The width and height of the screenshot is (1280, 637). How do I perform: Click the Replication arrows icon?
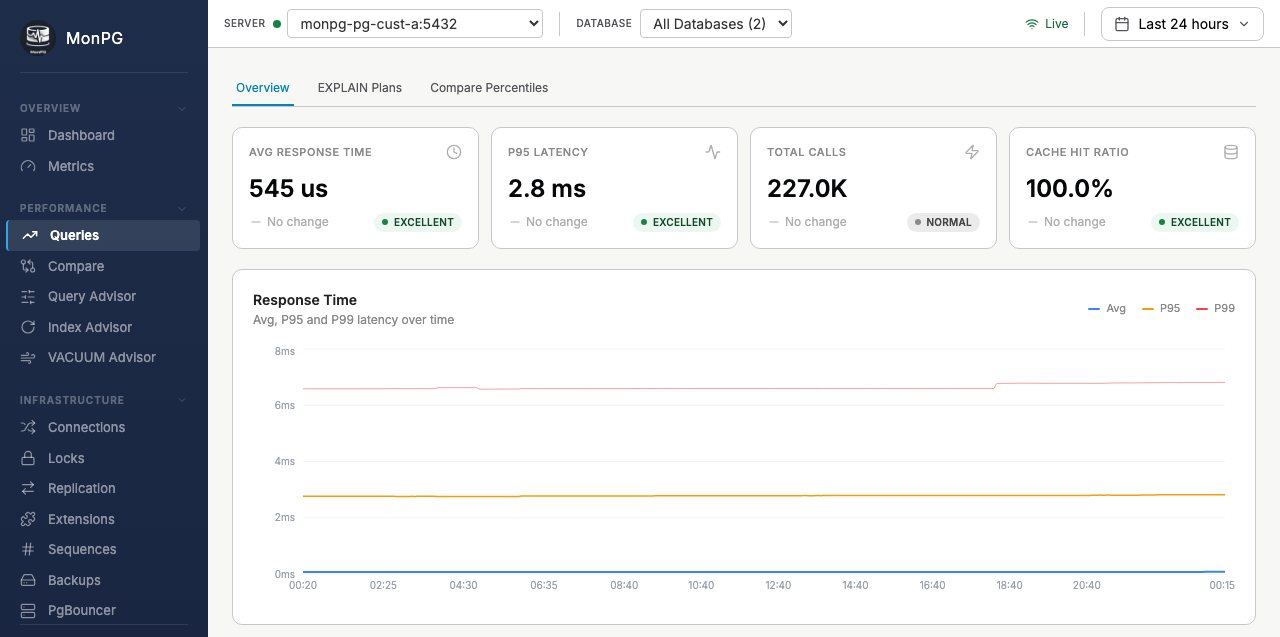click(28, 488)
